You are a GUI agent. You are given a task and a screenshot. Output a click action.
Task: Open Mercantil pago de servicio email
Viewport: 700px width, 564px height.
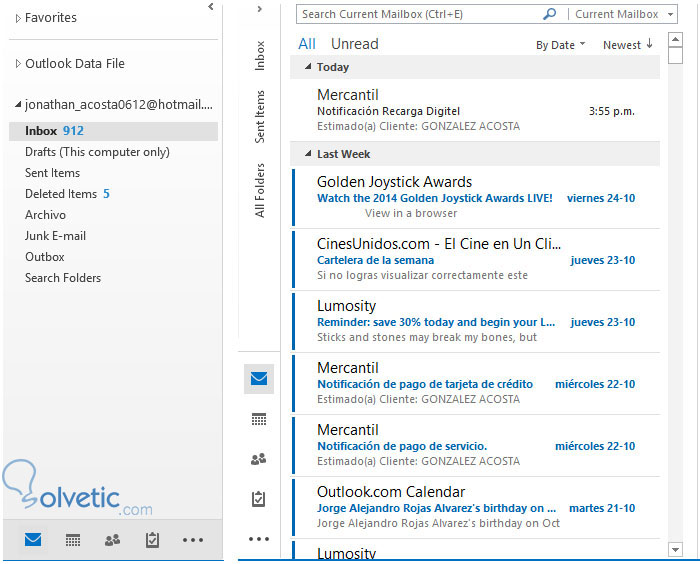tap(475, 446)
